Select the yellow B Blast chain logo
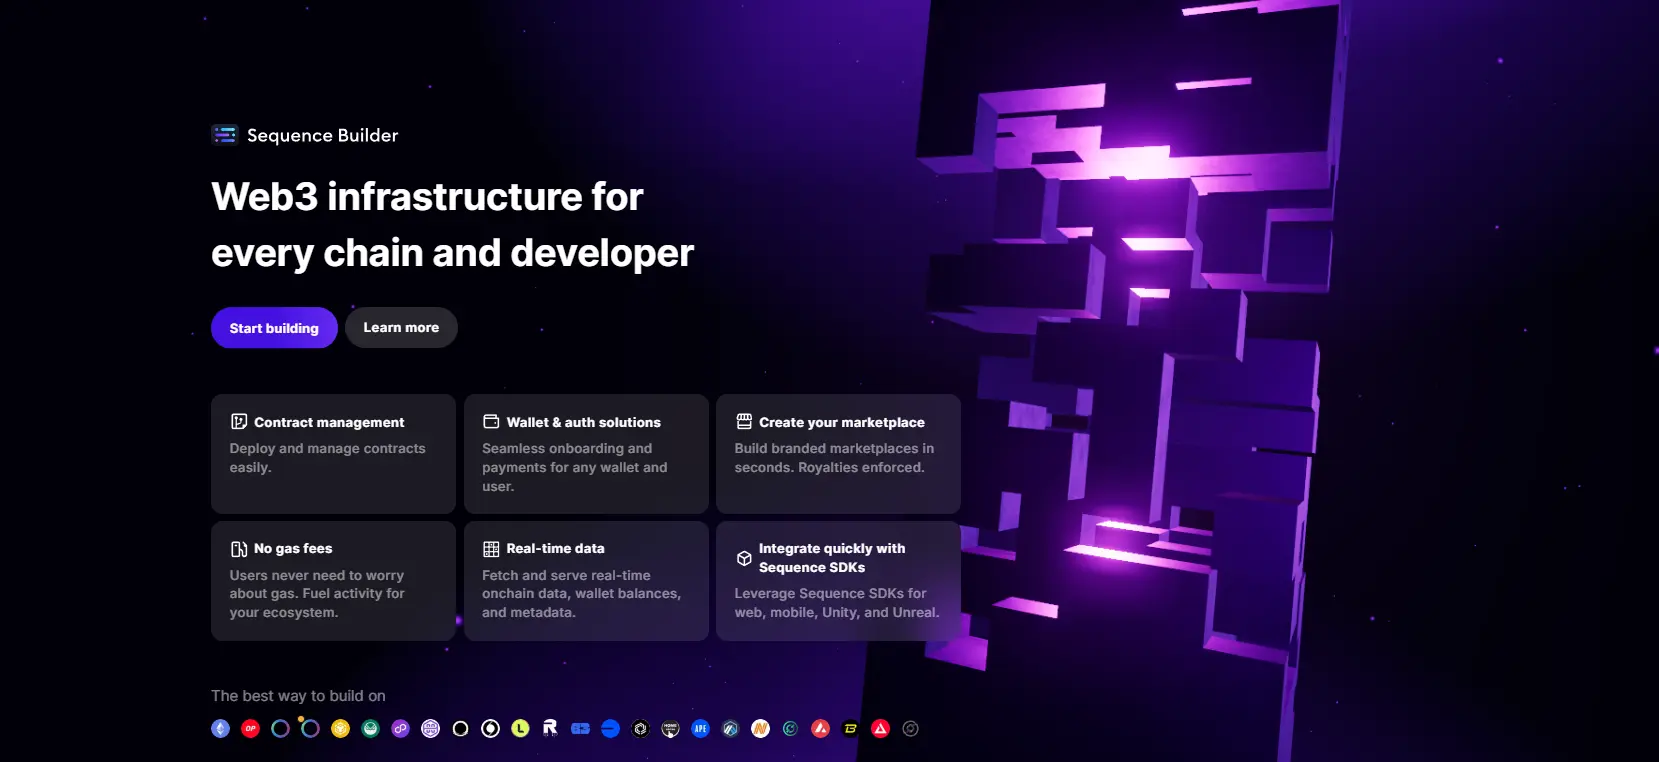Viewport: 1659px width, 762px height. [x=851, y=729]
